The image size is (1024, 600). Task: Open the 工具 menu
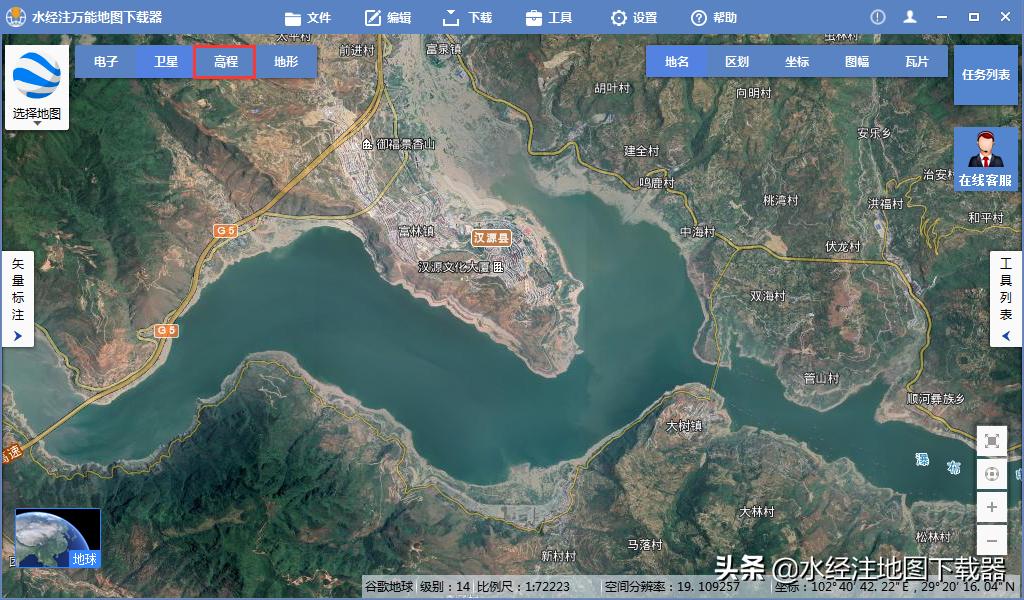click(549, 18)
